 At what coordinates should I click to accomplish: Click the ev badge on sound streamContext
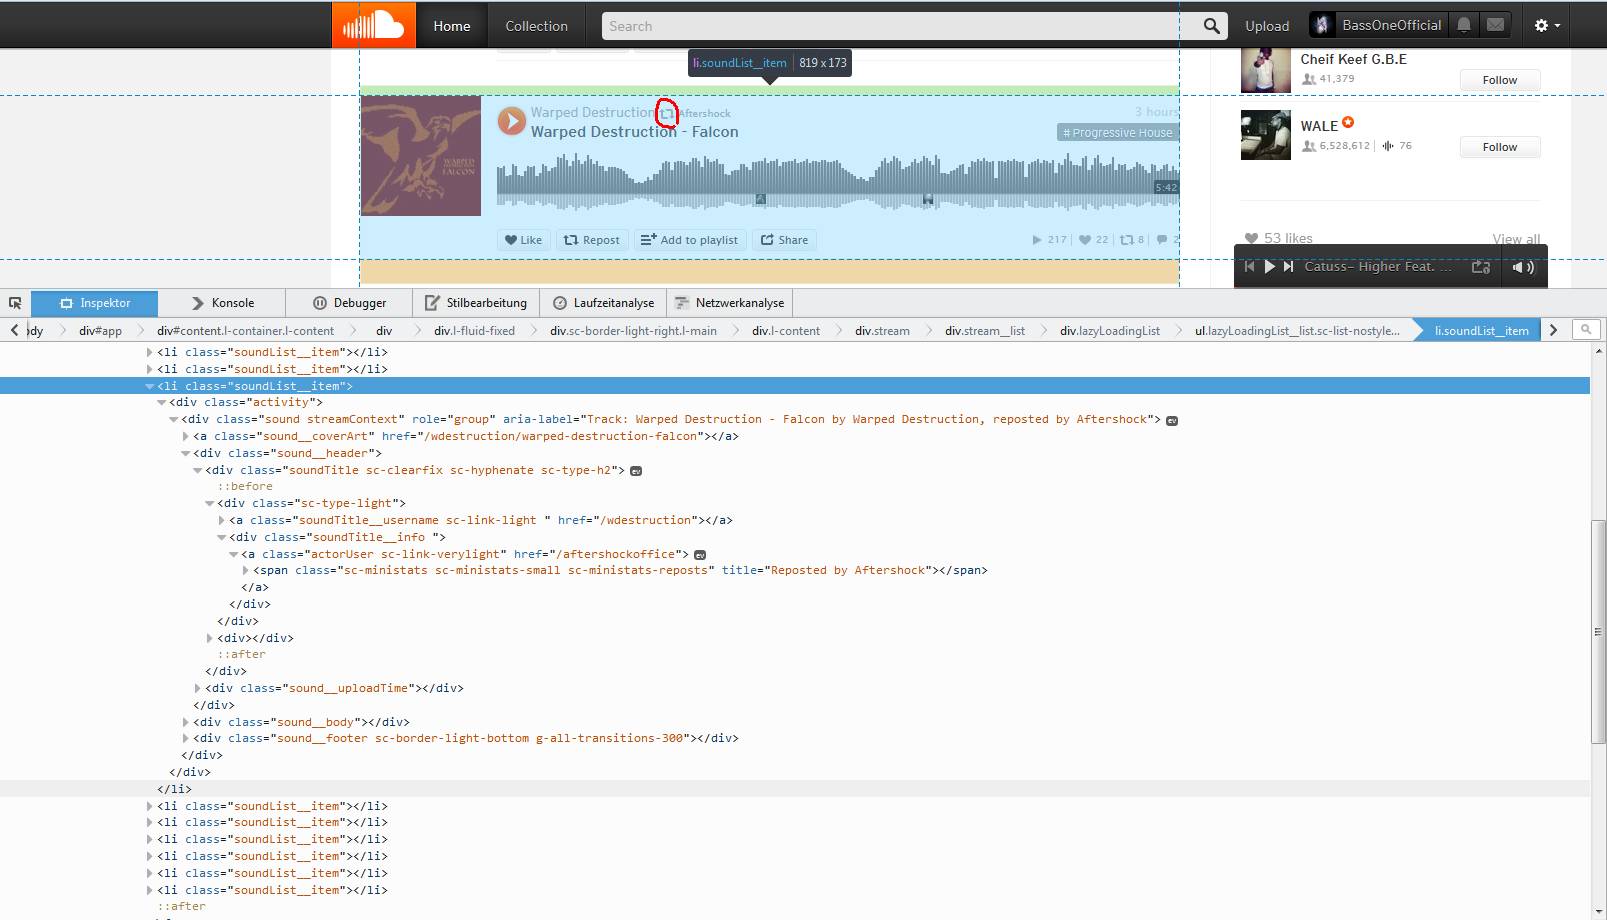tap(1172, 420)
